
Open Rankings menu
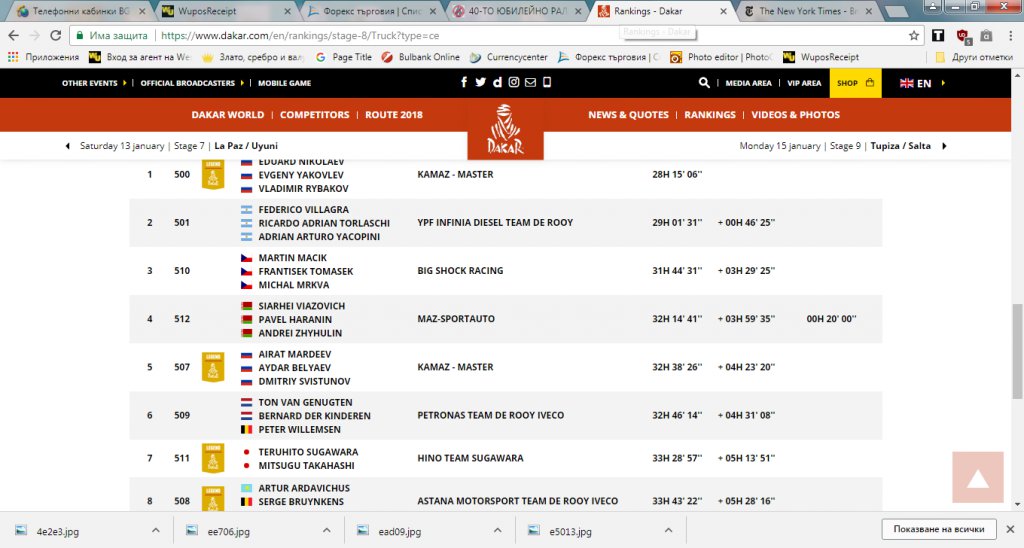710,114
